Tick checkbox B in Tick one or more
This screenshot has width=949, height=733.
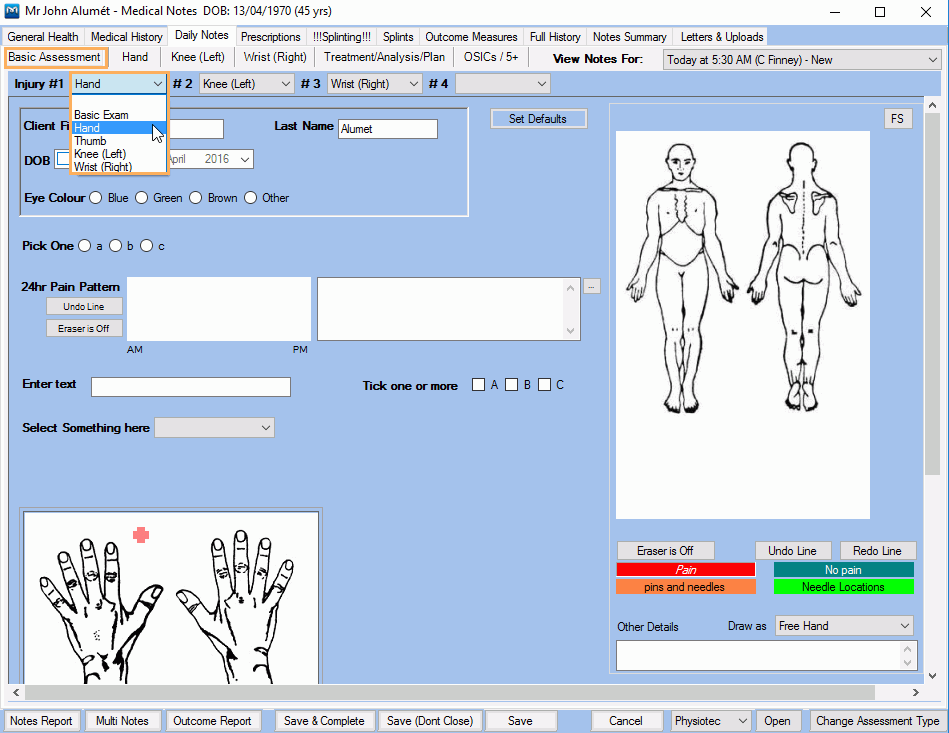pos(511,385)
